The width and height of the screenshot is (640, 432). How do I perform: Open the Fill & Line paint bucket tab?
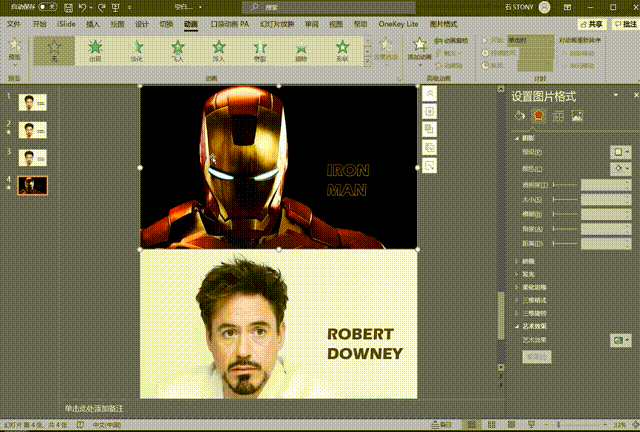[x=519, y=116]
